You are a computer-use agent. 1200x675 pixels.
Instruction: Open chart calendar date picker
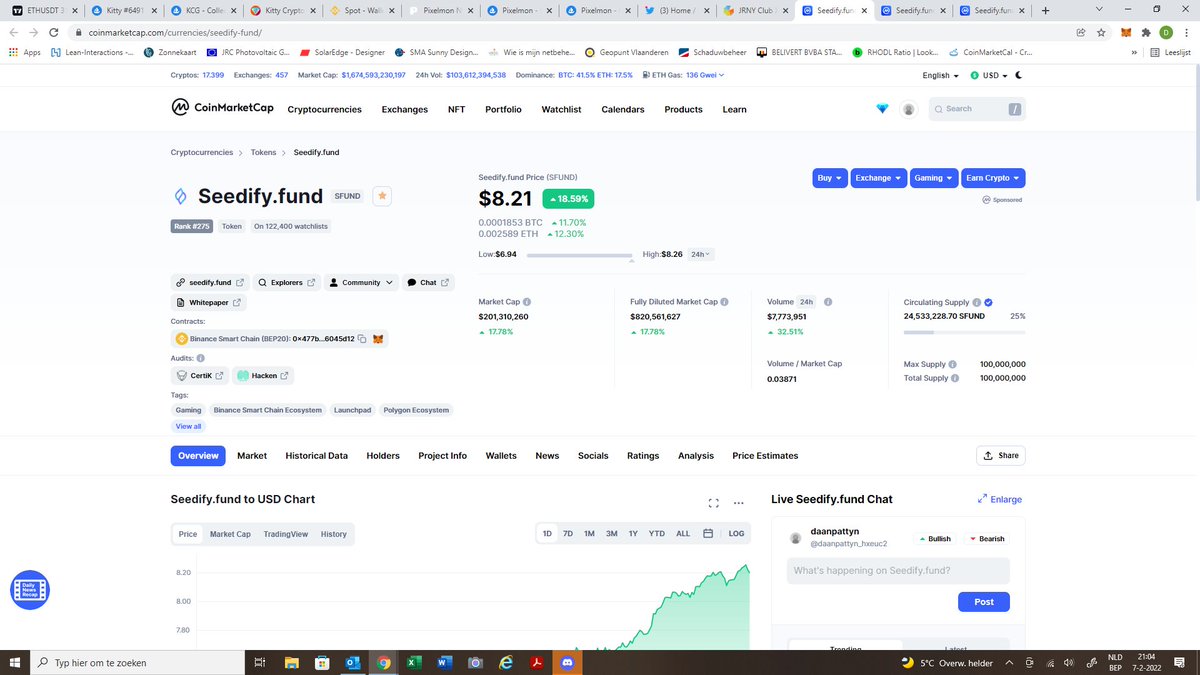point(708,534)
